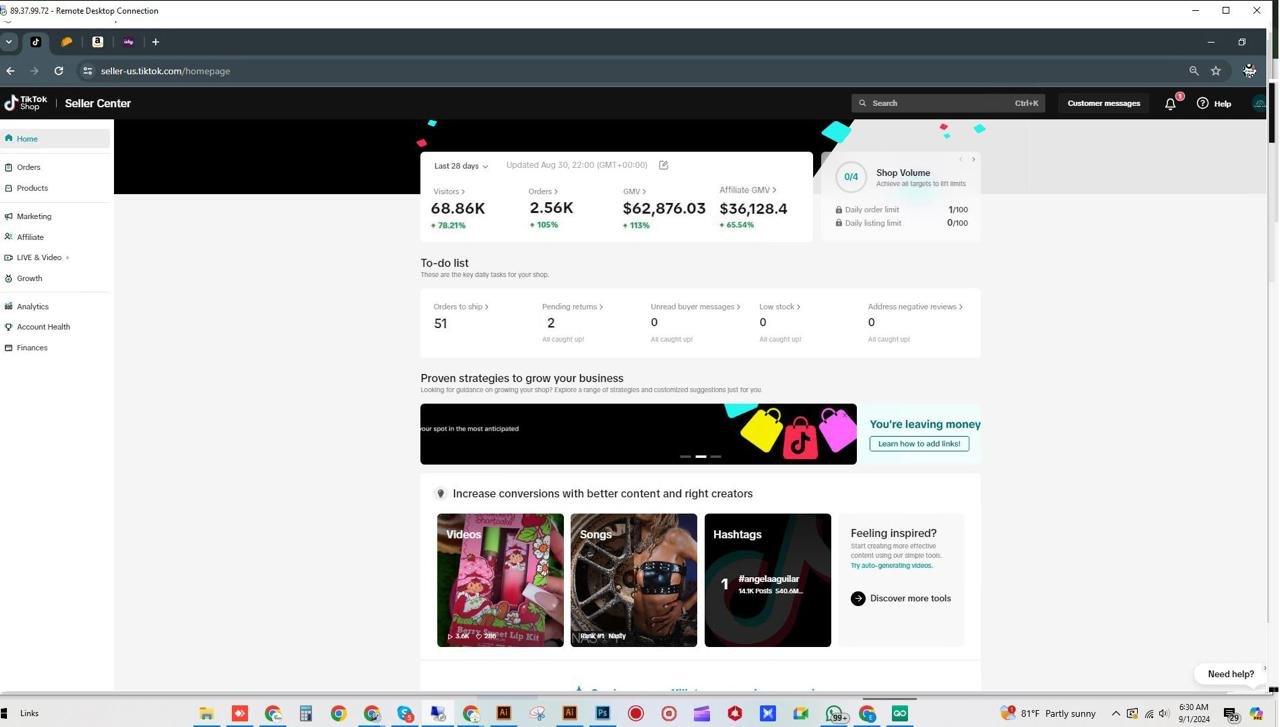
Task: Open the Songs inspiration thumbnail
Action: pyautogui.click(x=634, y=580)
